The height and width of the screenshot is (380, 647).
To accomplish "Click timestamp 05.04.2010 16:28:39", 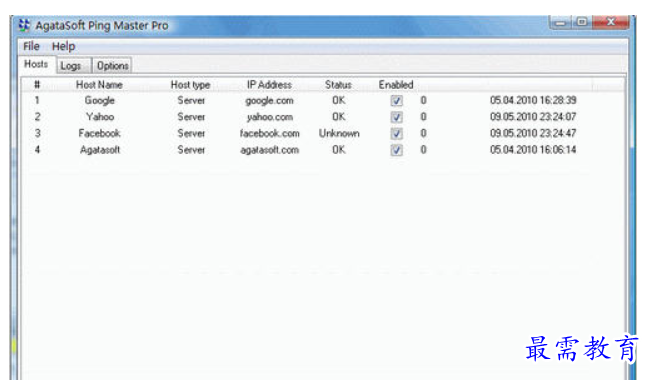I will (533, 100).
